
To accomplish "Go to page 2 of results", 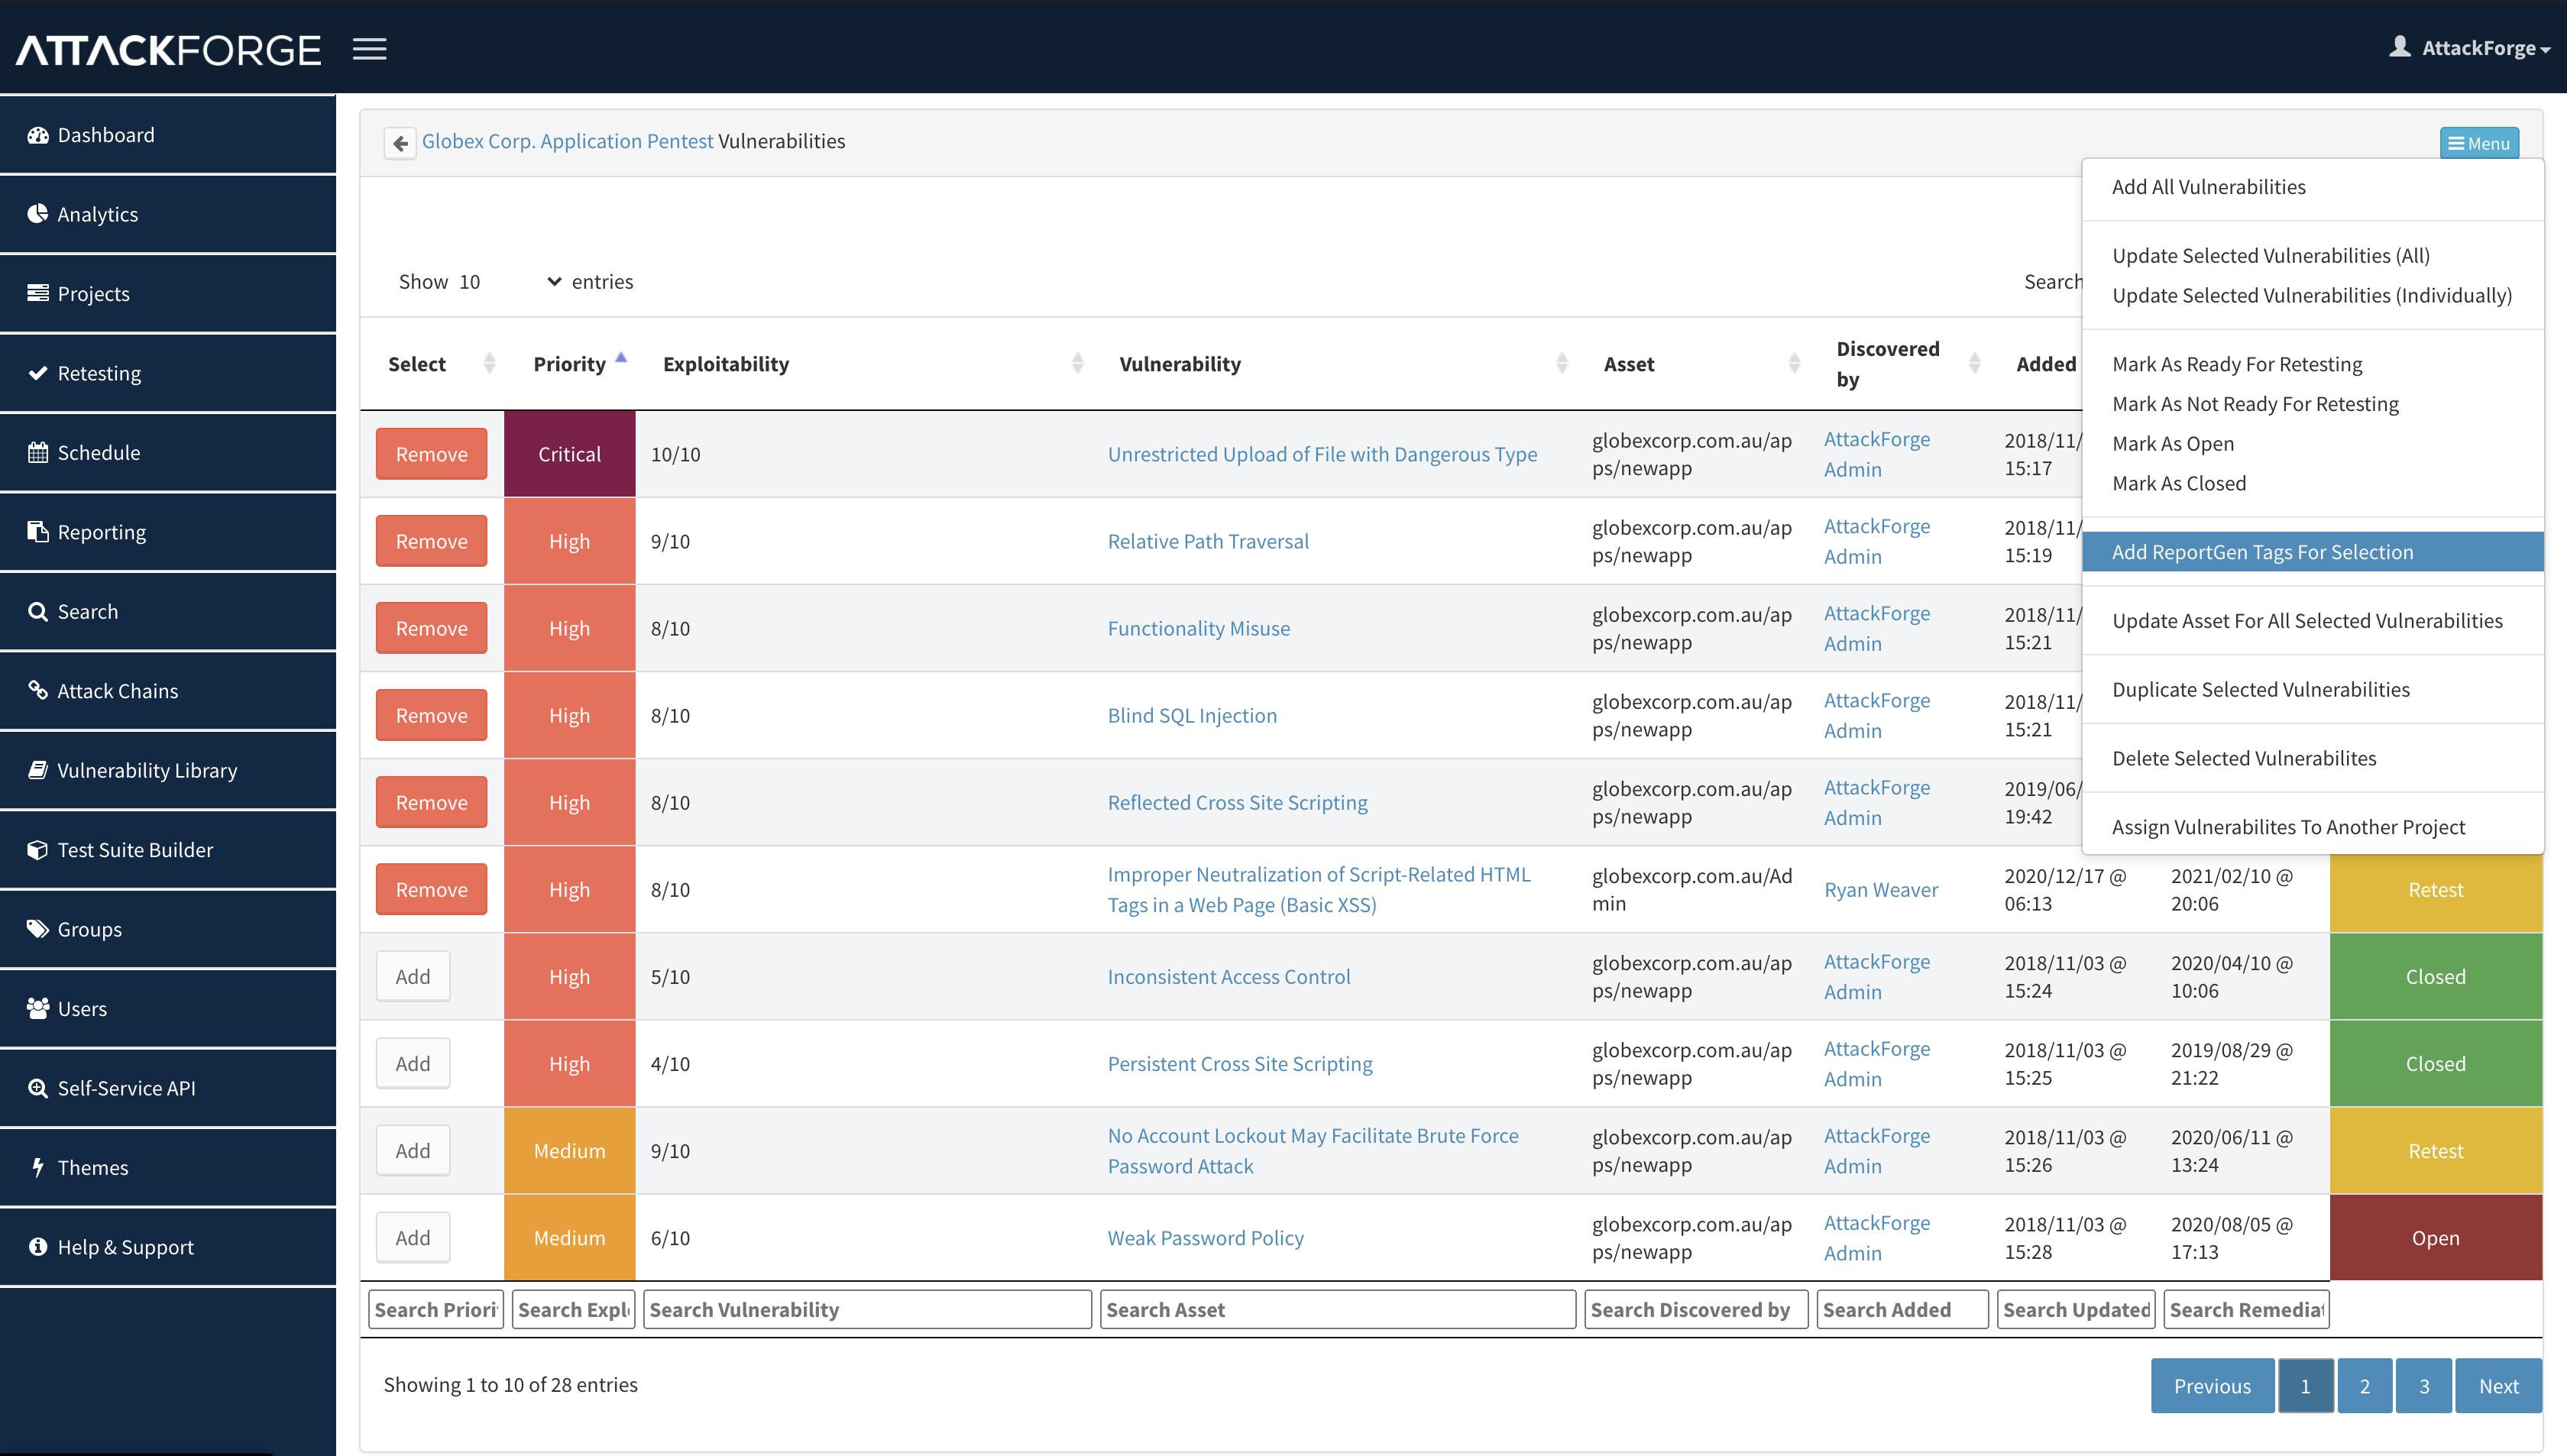I will coord(2364,1386).
